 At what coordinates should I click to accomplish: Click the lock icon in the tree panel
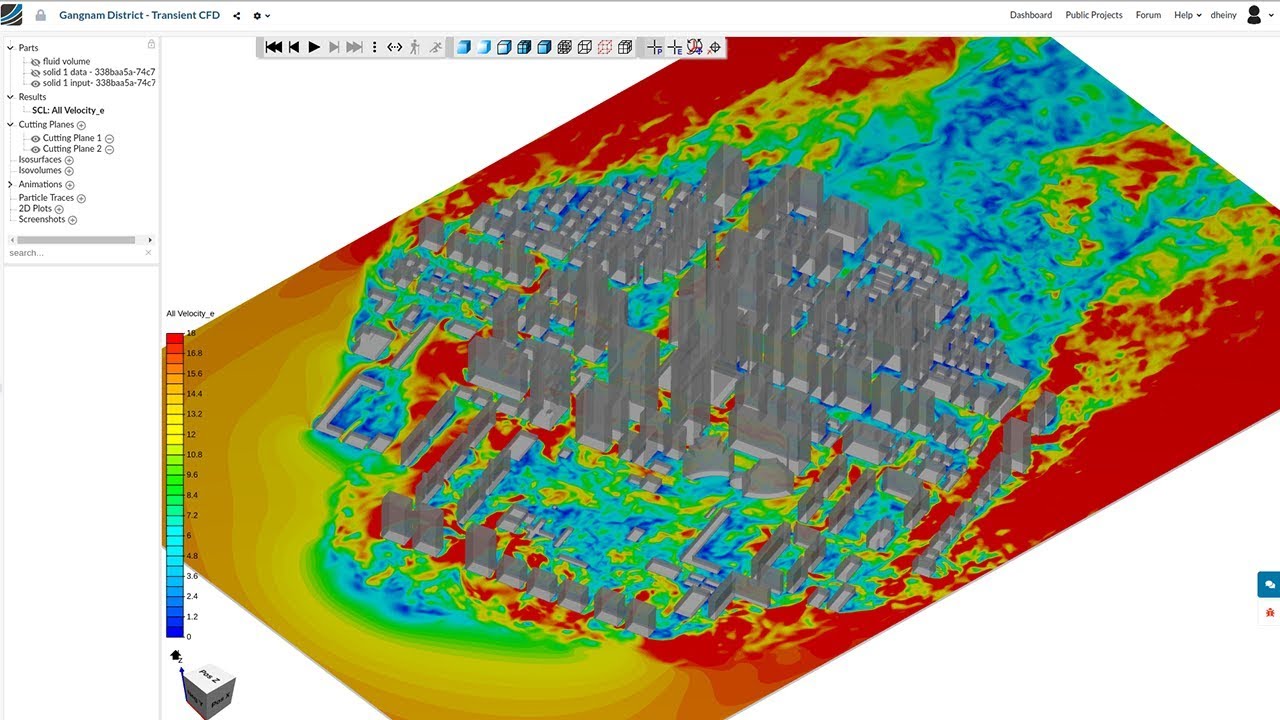(151, 44)
